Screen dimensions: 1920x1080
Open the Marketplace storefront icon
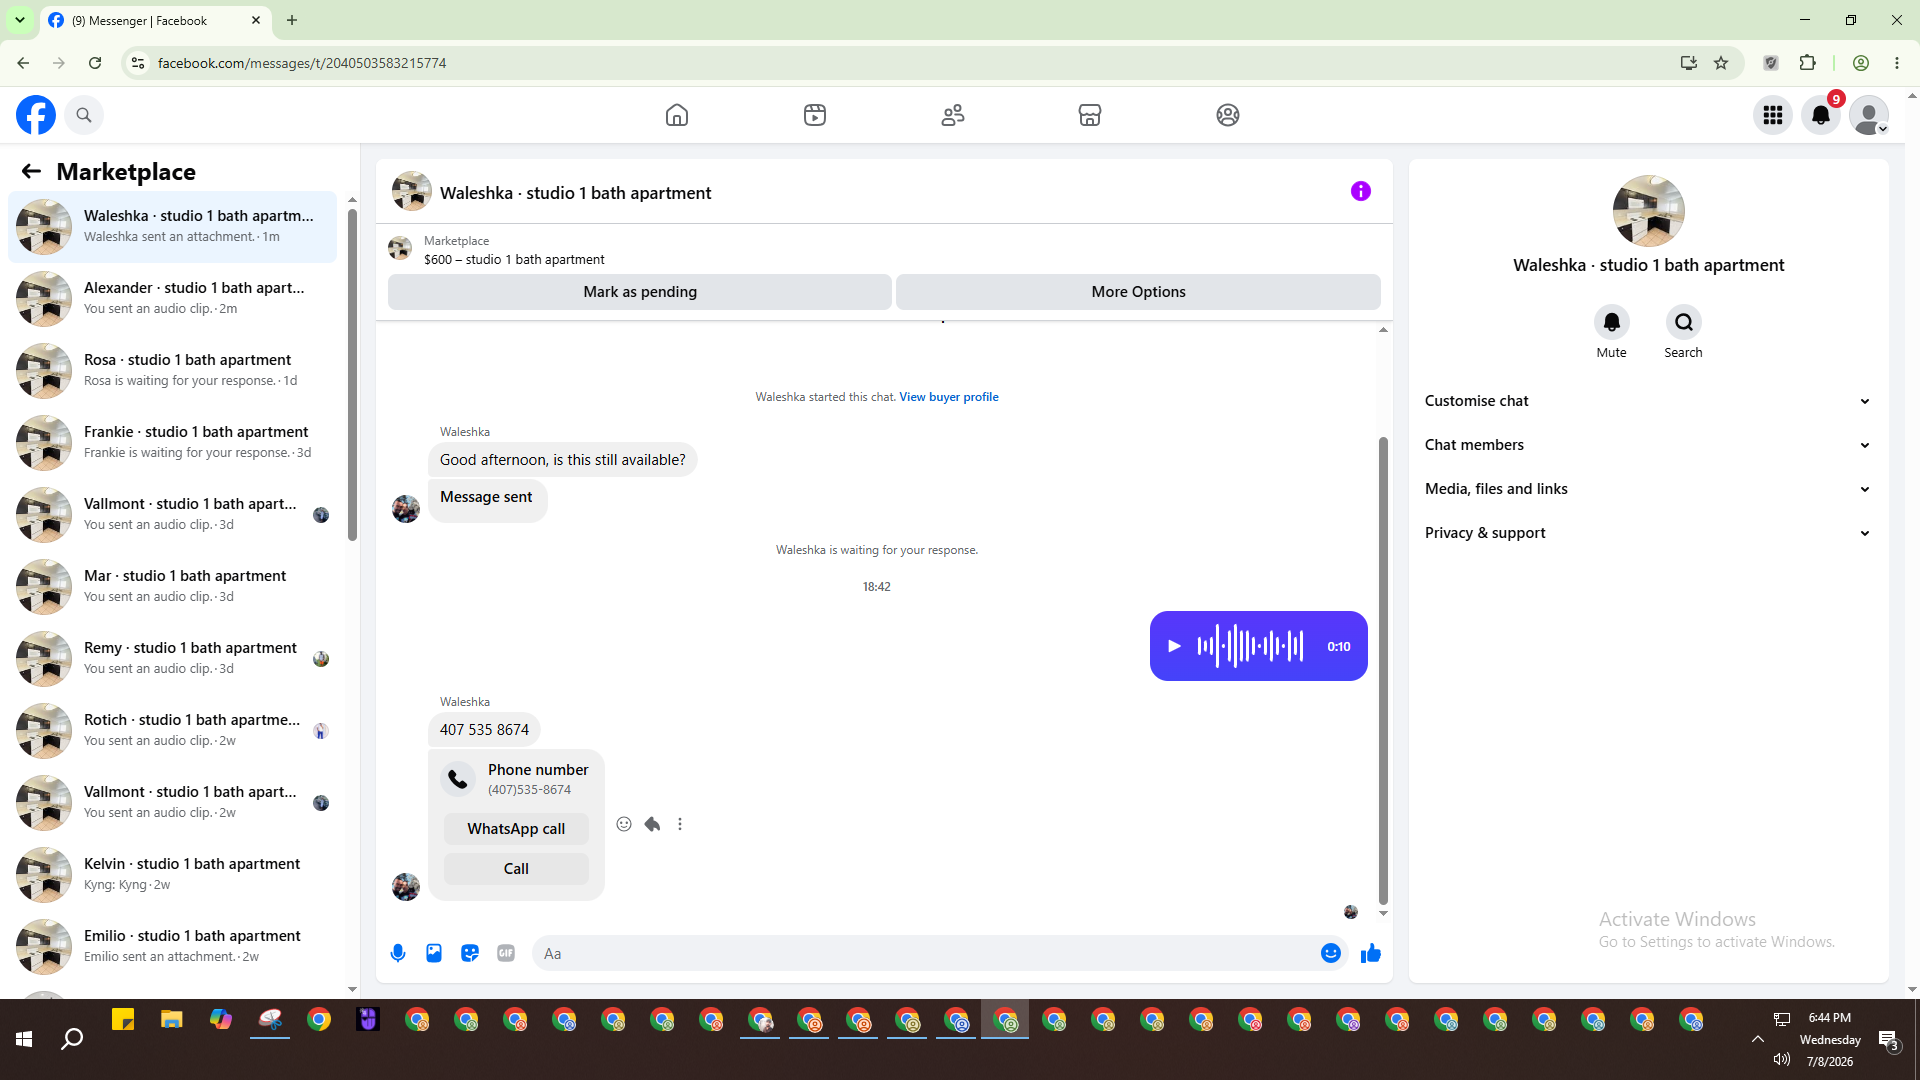point(1090,115)
